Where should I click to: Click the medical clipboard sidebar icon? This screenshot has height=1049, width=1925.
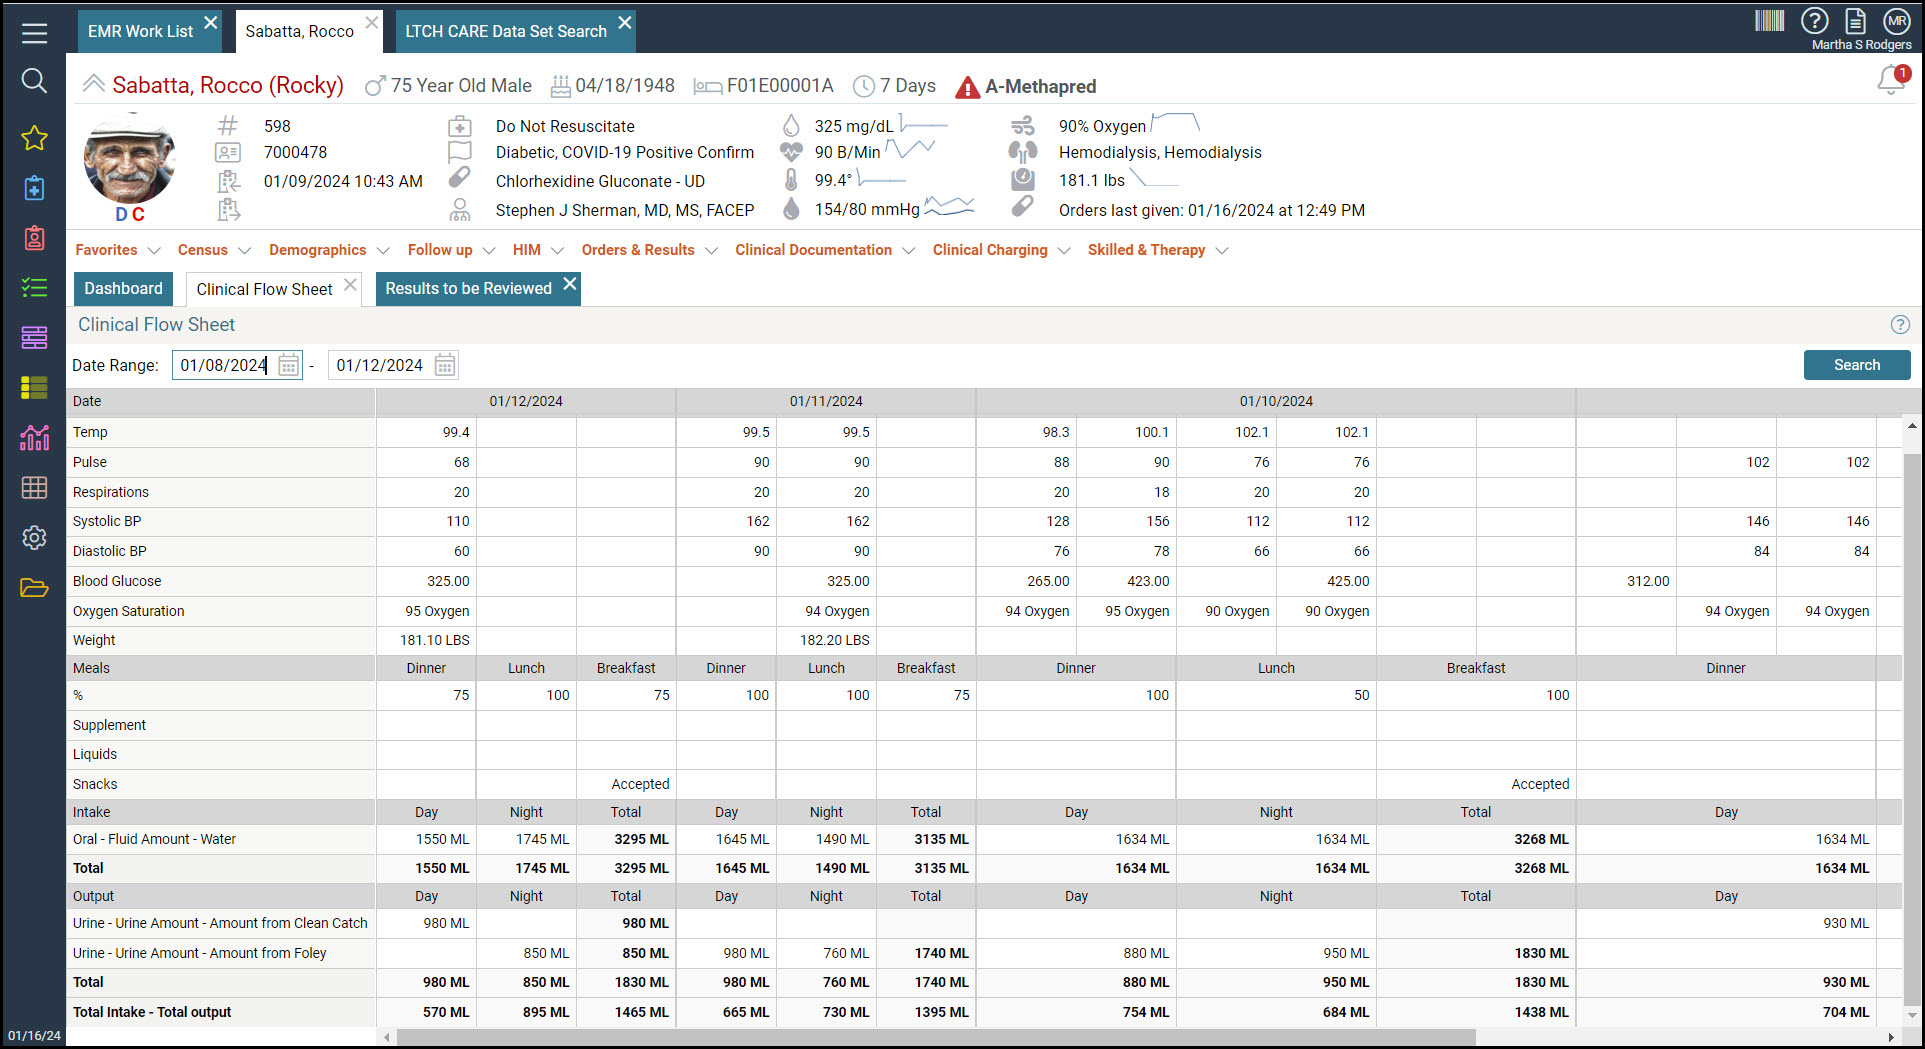34,187
